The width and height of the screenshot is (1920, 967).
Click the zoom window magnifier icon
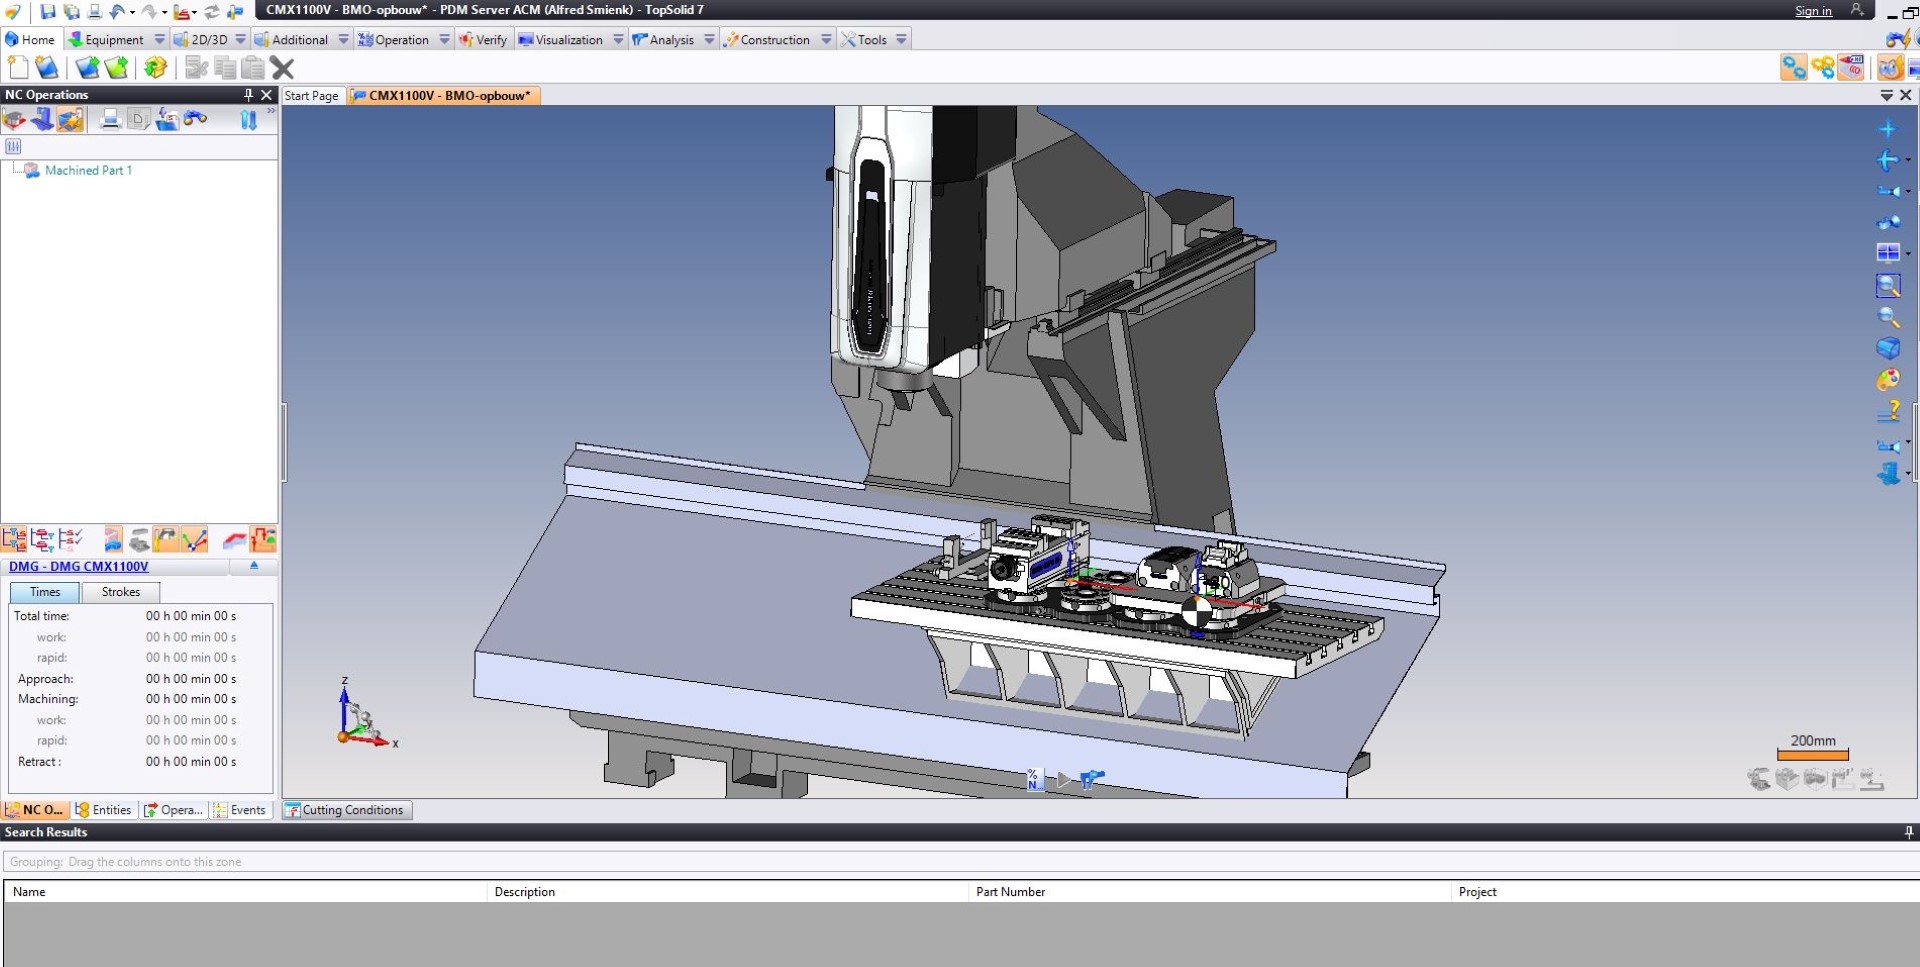1888,286
